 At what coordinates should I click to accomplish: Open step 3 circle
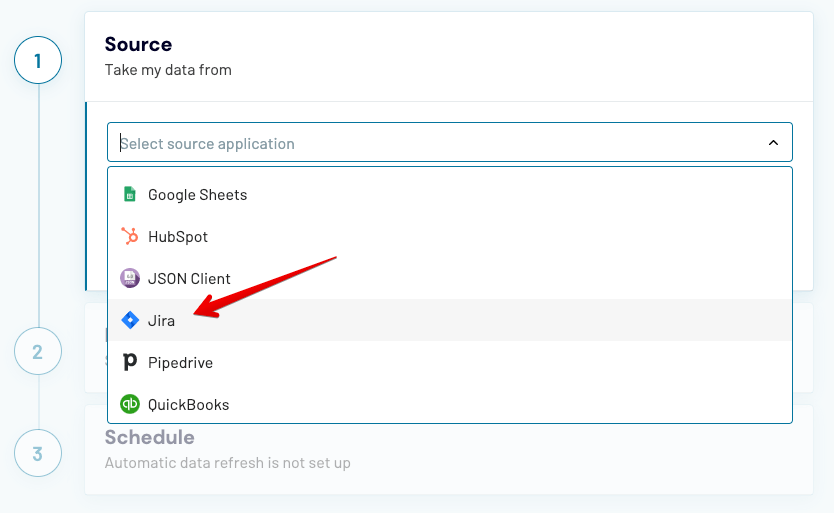tap(38, 453)
